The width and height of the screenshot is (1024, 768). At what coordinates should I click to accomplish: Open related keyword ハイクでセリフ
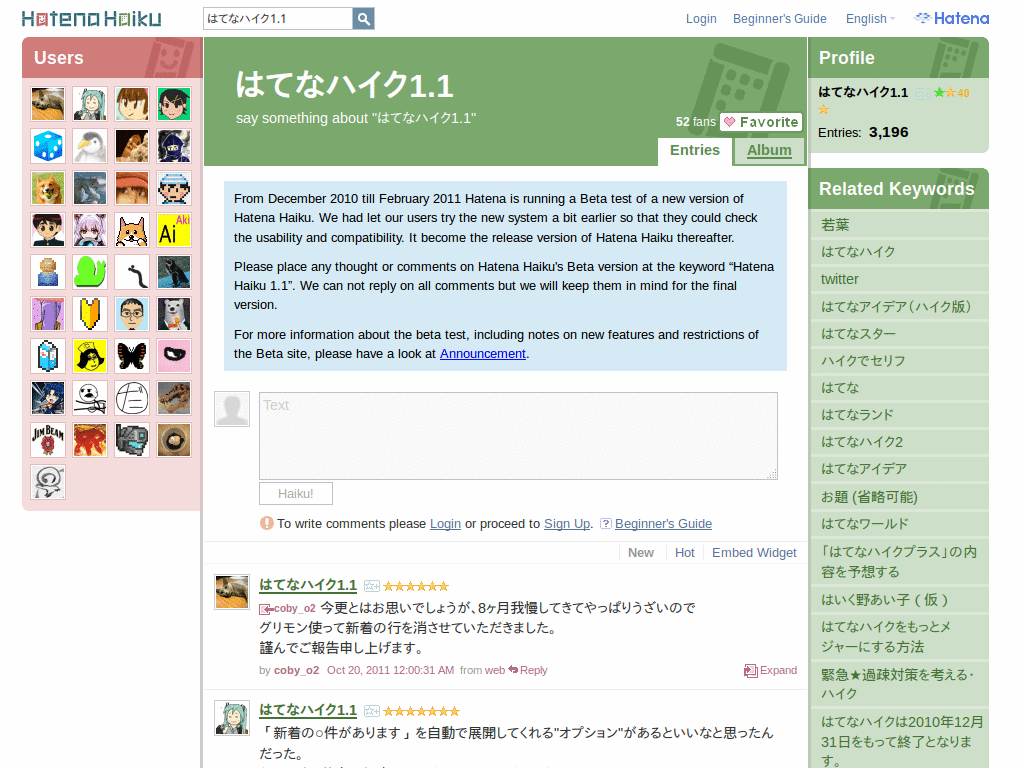point(863,360)
